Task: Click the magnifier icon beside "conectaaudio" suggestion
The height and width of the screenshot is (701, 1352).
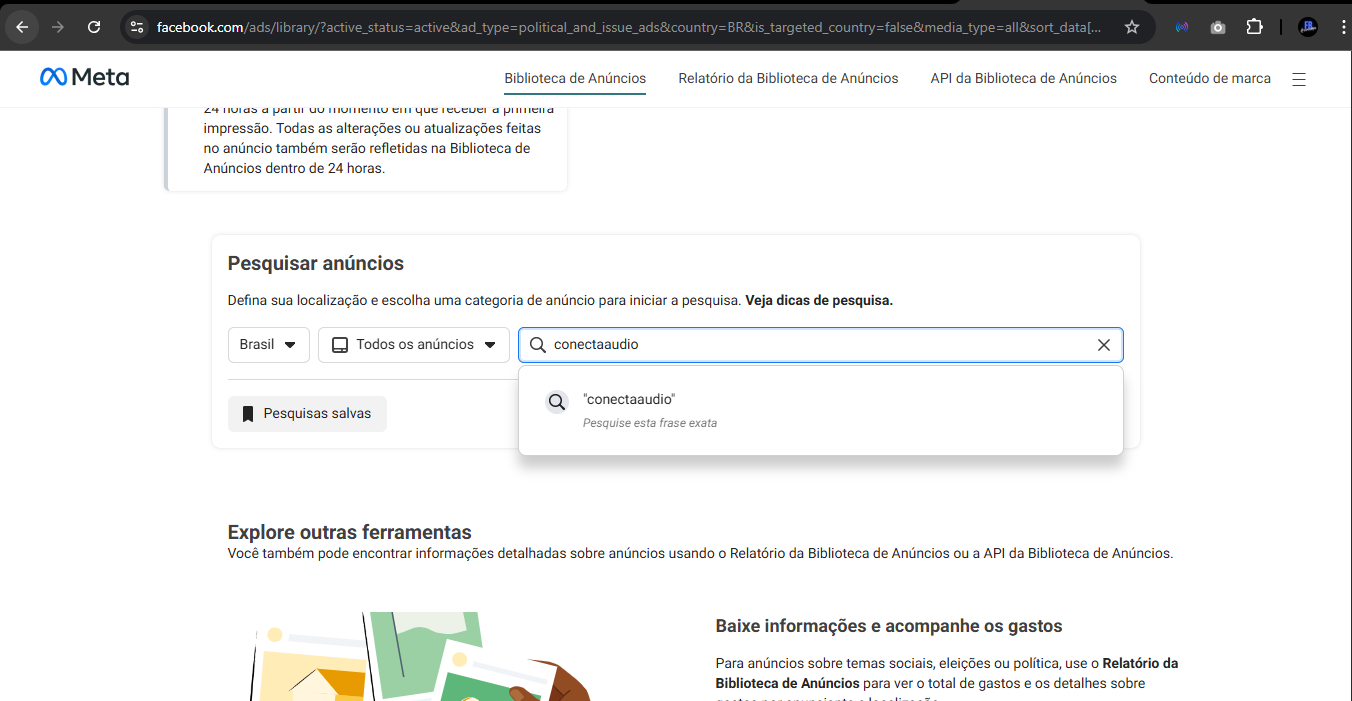Action: click(557, 402)
